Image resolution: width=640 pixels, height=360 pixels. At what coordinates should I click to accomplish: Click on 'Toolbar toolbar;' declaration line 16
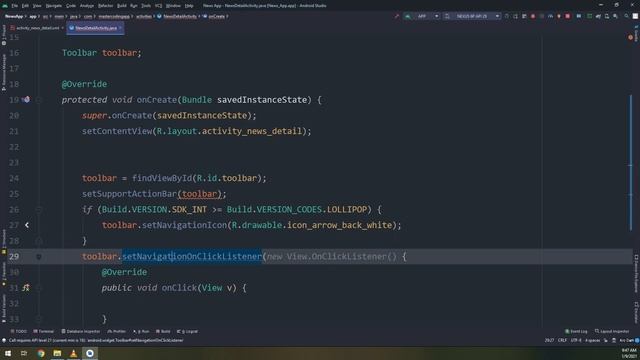(x=102, y=53)
